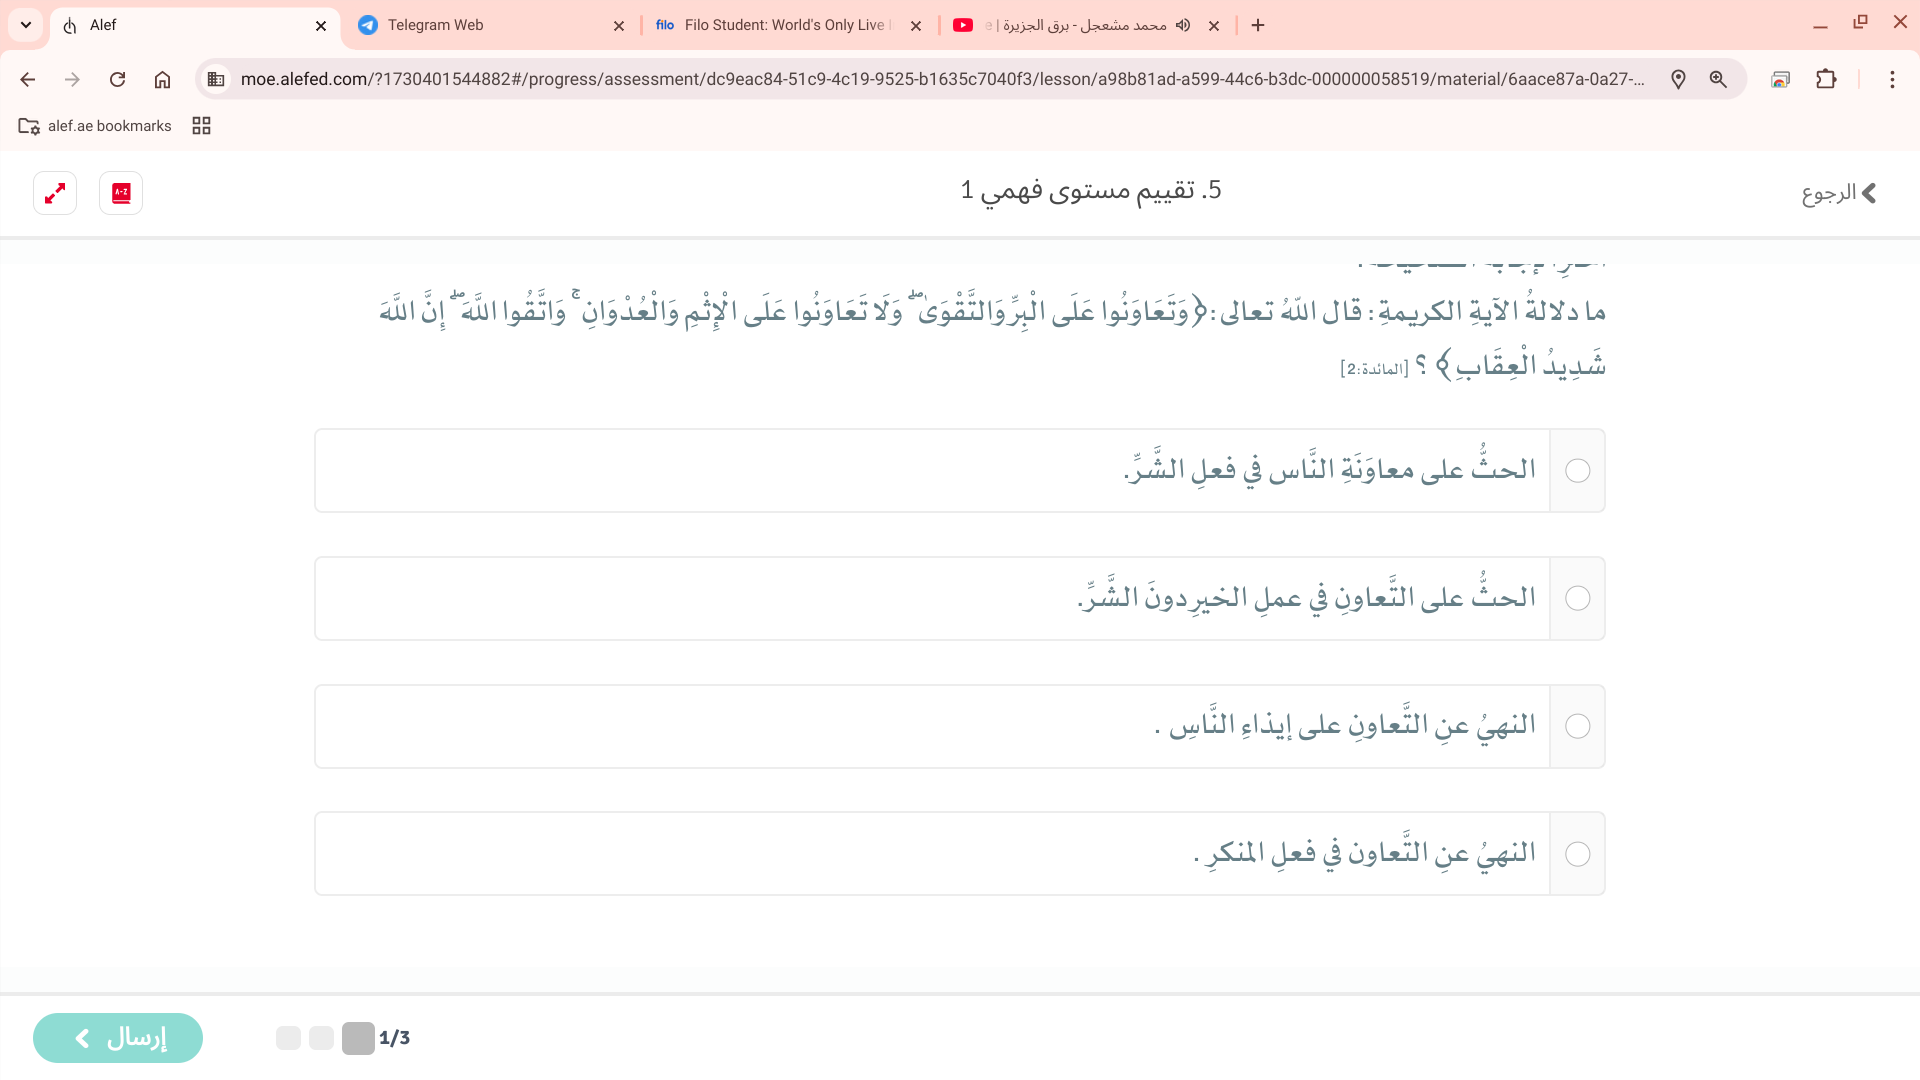Screen dimensions: 1920x1080
Task: Open the browser extensions puzzle icon
Action: (1826, 79)
